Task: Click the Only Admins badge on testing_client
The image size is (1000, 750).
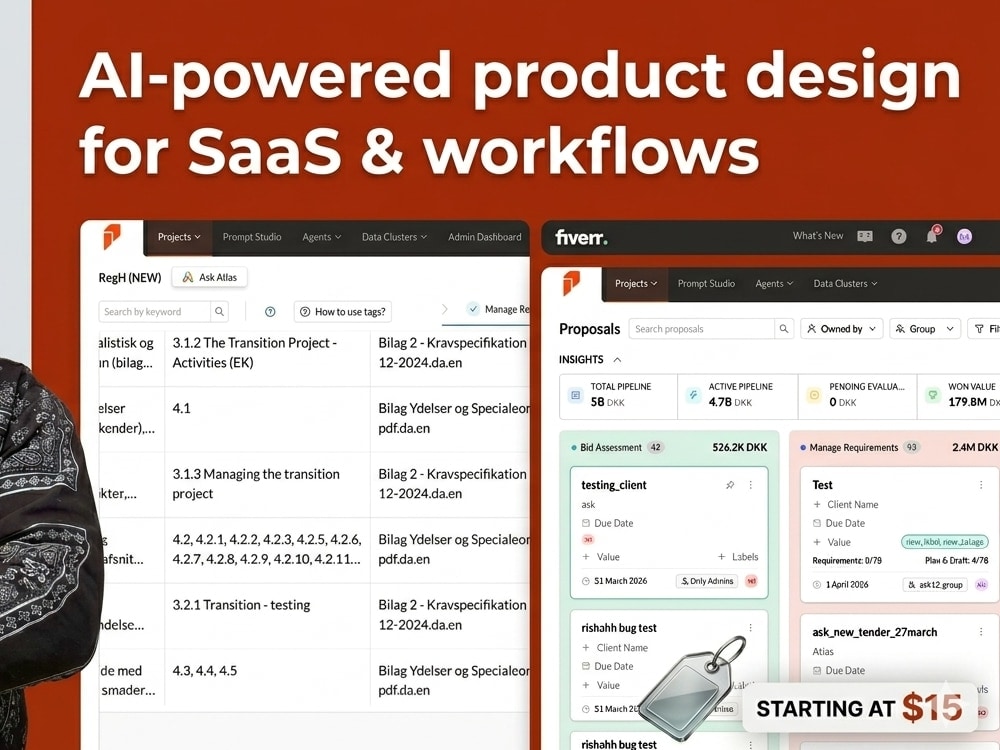Action: point(707,581)
